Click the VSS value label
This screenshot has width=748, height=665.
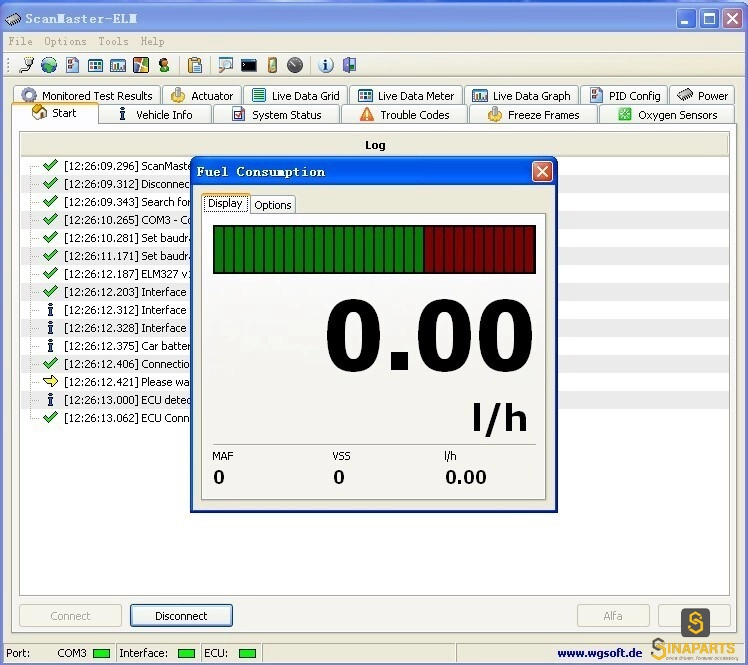tap(339, 477)
